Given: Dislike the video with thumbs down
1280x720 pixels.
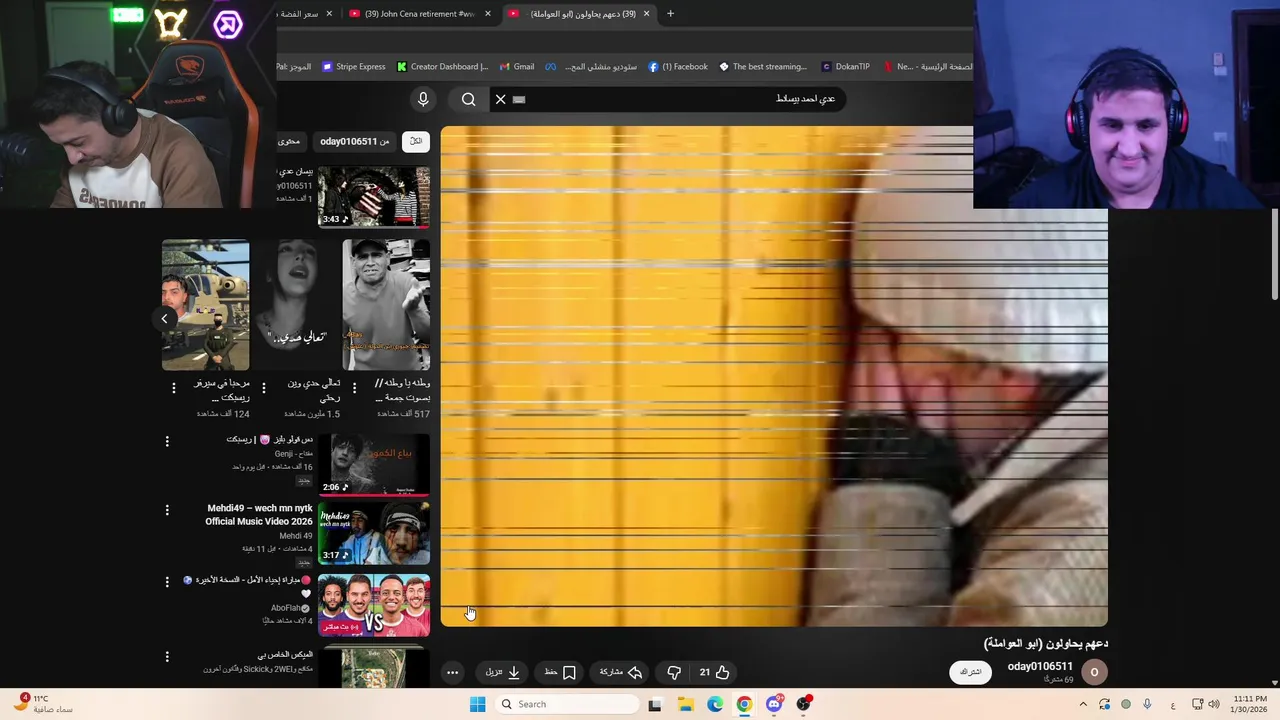Looking at the screenshot, I should coord(674,672).
